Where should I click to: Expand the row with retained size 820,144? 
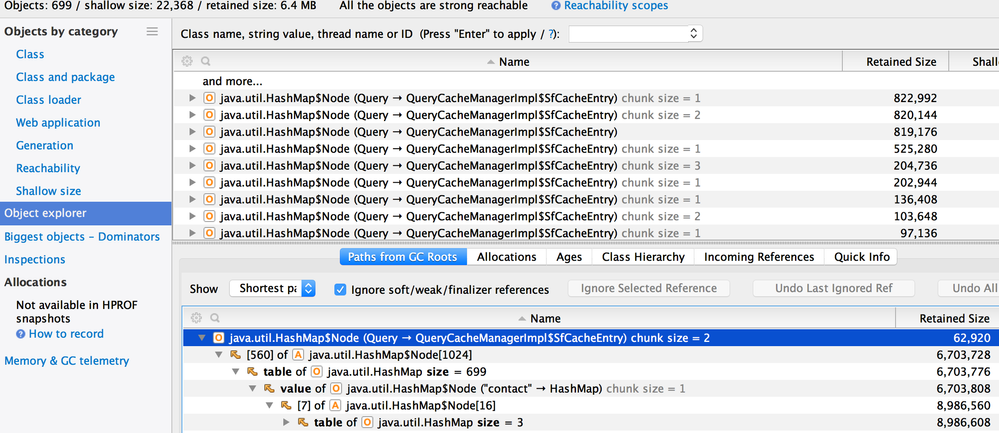tap(193, 115)
